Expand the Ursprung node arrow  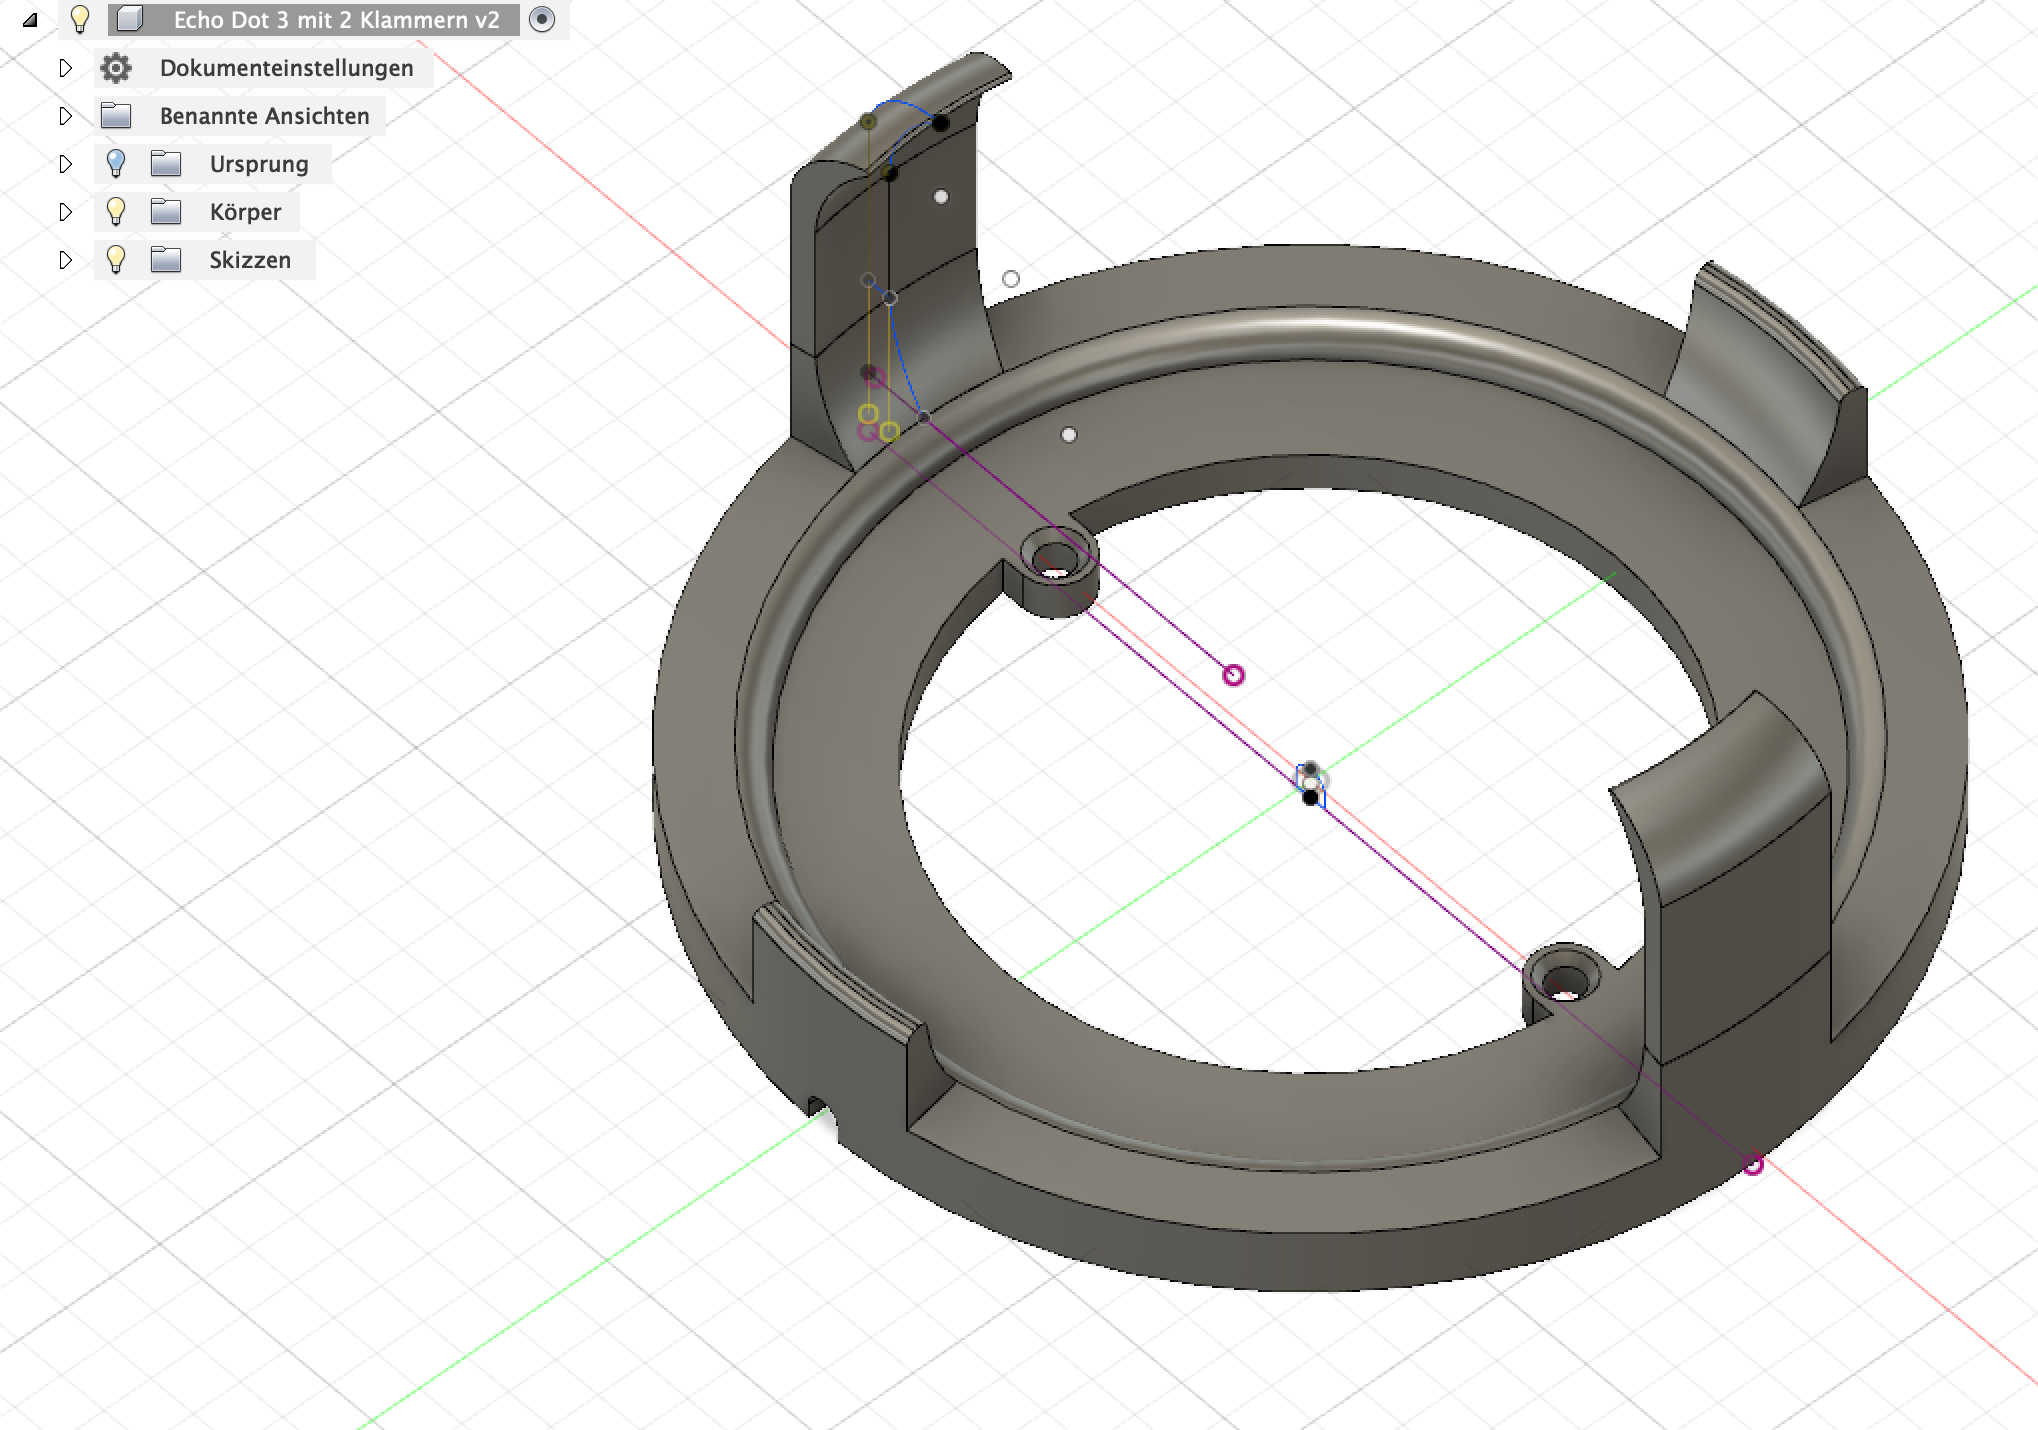coord(66,164)
